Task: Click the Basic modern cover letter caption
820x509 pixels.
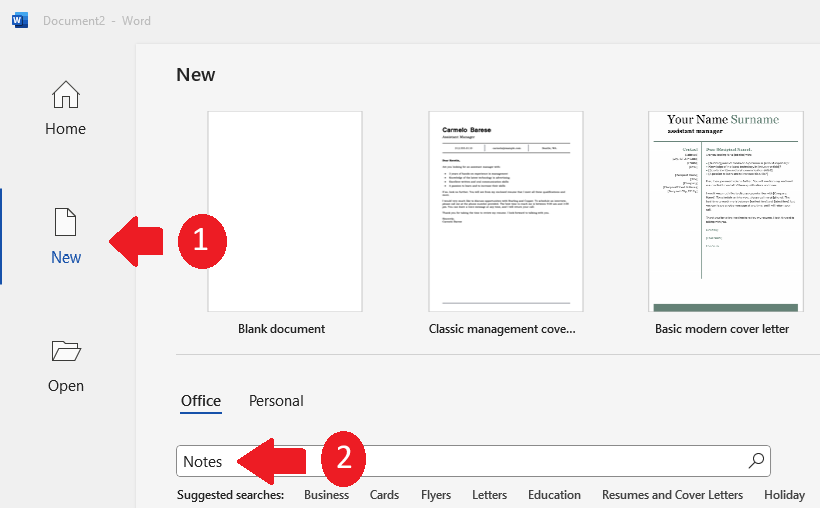Action: point(722,329)
